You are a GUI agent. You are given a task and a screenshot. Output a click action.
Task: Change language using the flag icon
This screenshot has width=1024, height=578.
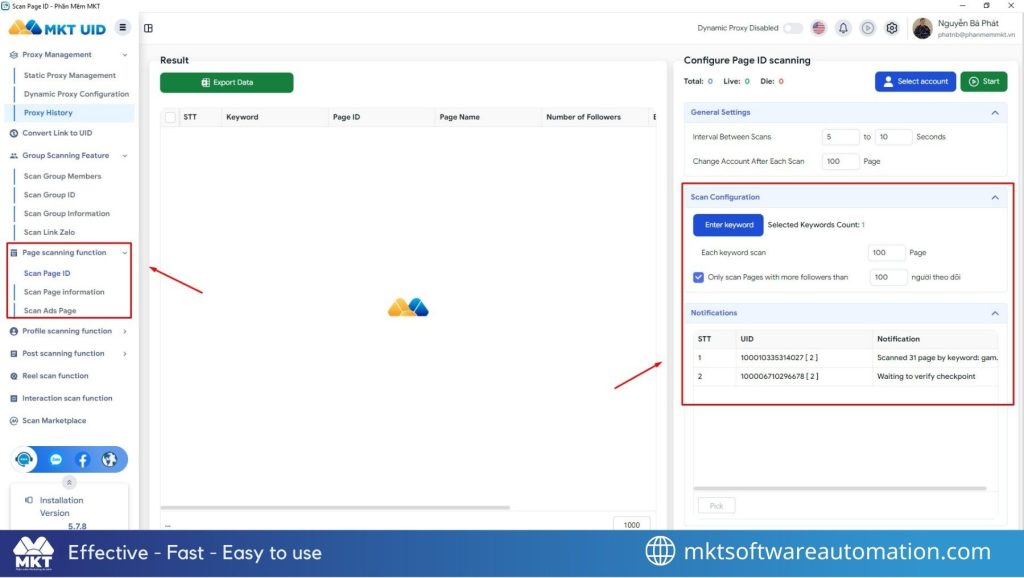819,28
